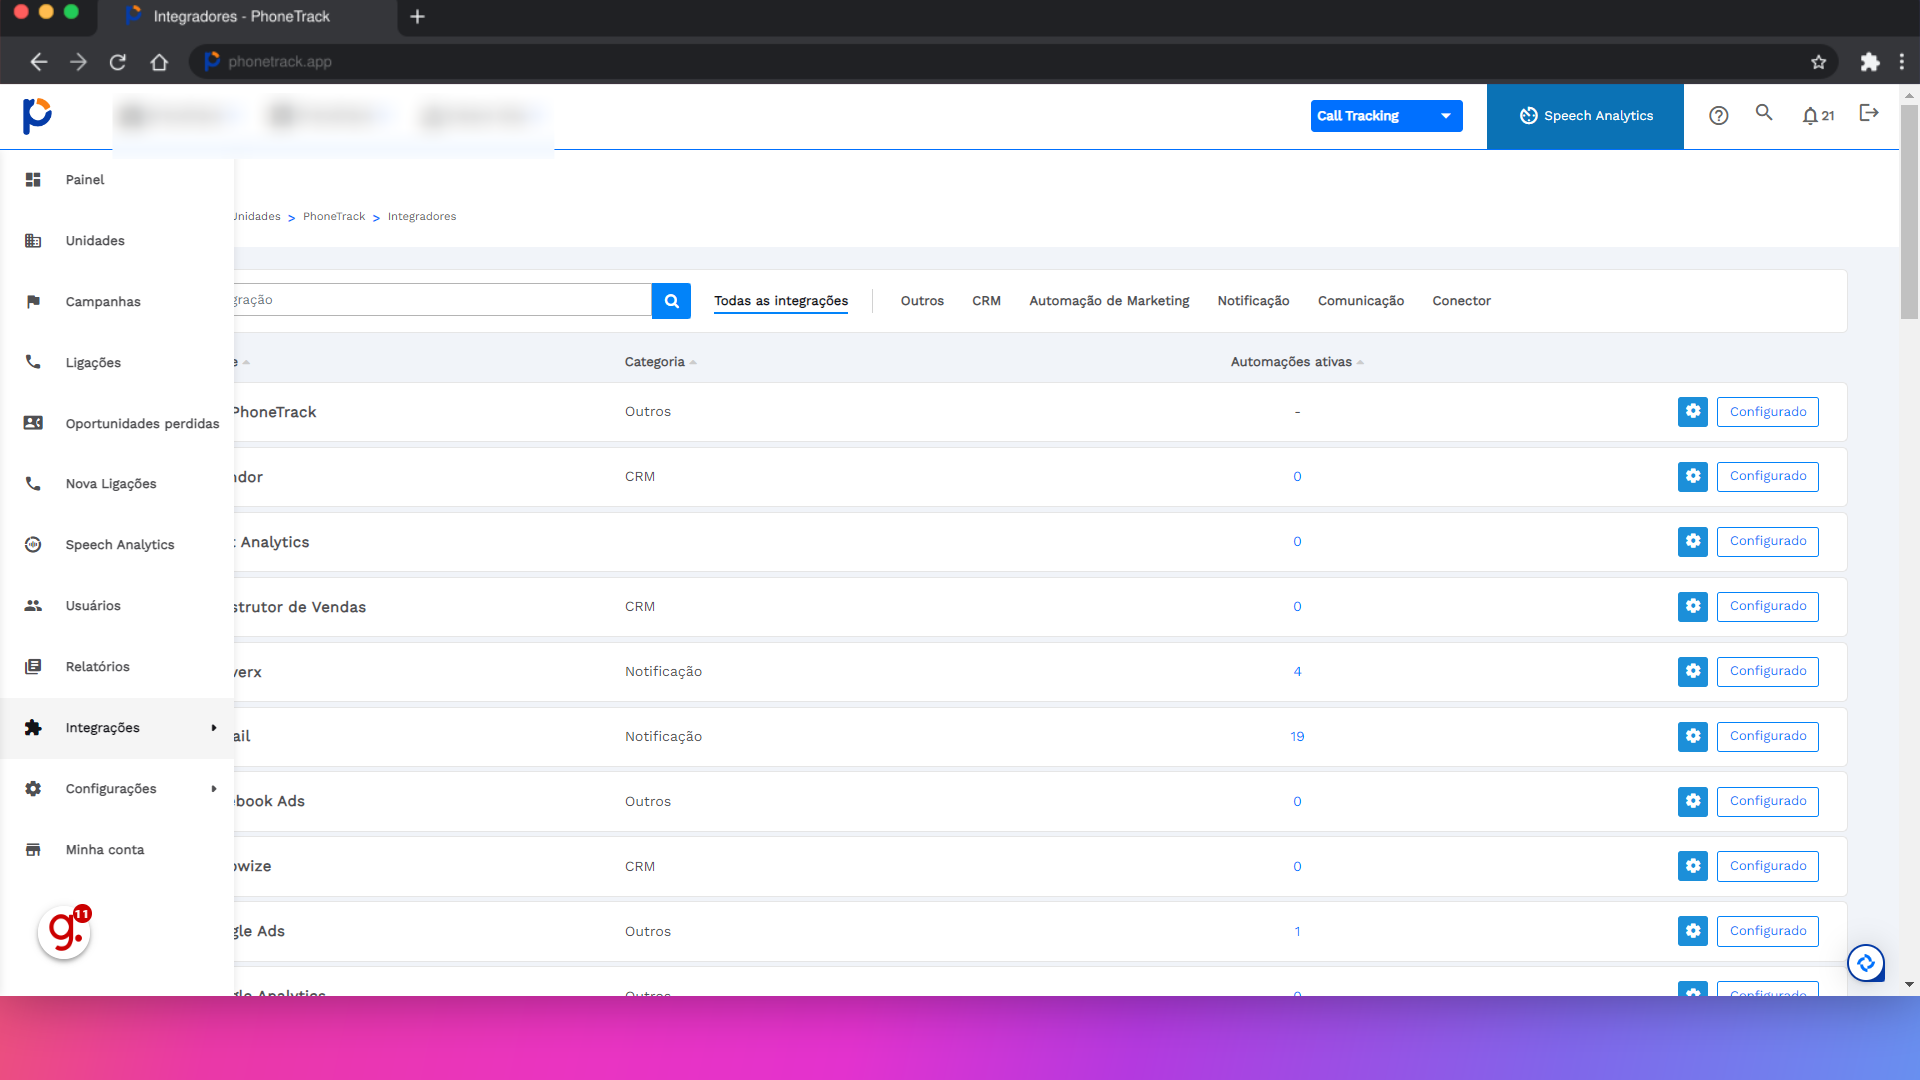This screenshot has height=1080, width=1920.
Task: Open Campanhas flag icon in sidebar
Action: click(33, 302)
